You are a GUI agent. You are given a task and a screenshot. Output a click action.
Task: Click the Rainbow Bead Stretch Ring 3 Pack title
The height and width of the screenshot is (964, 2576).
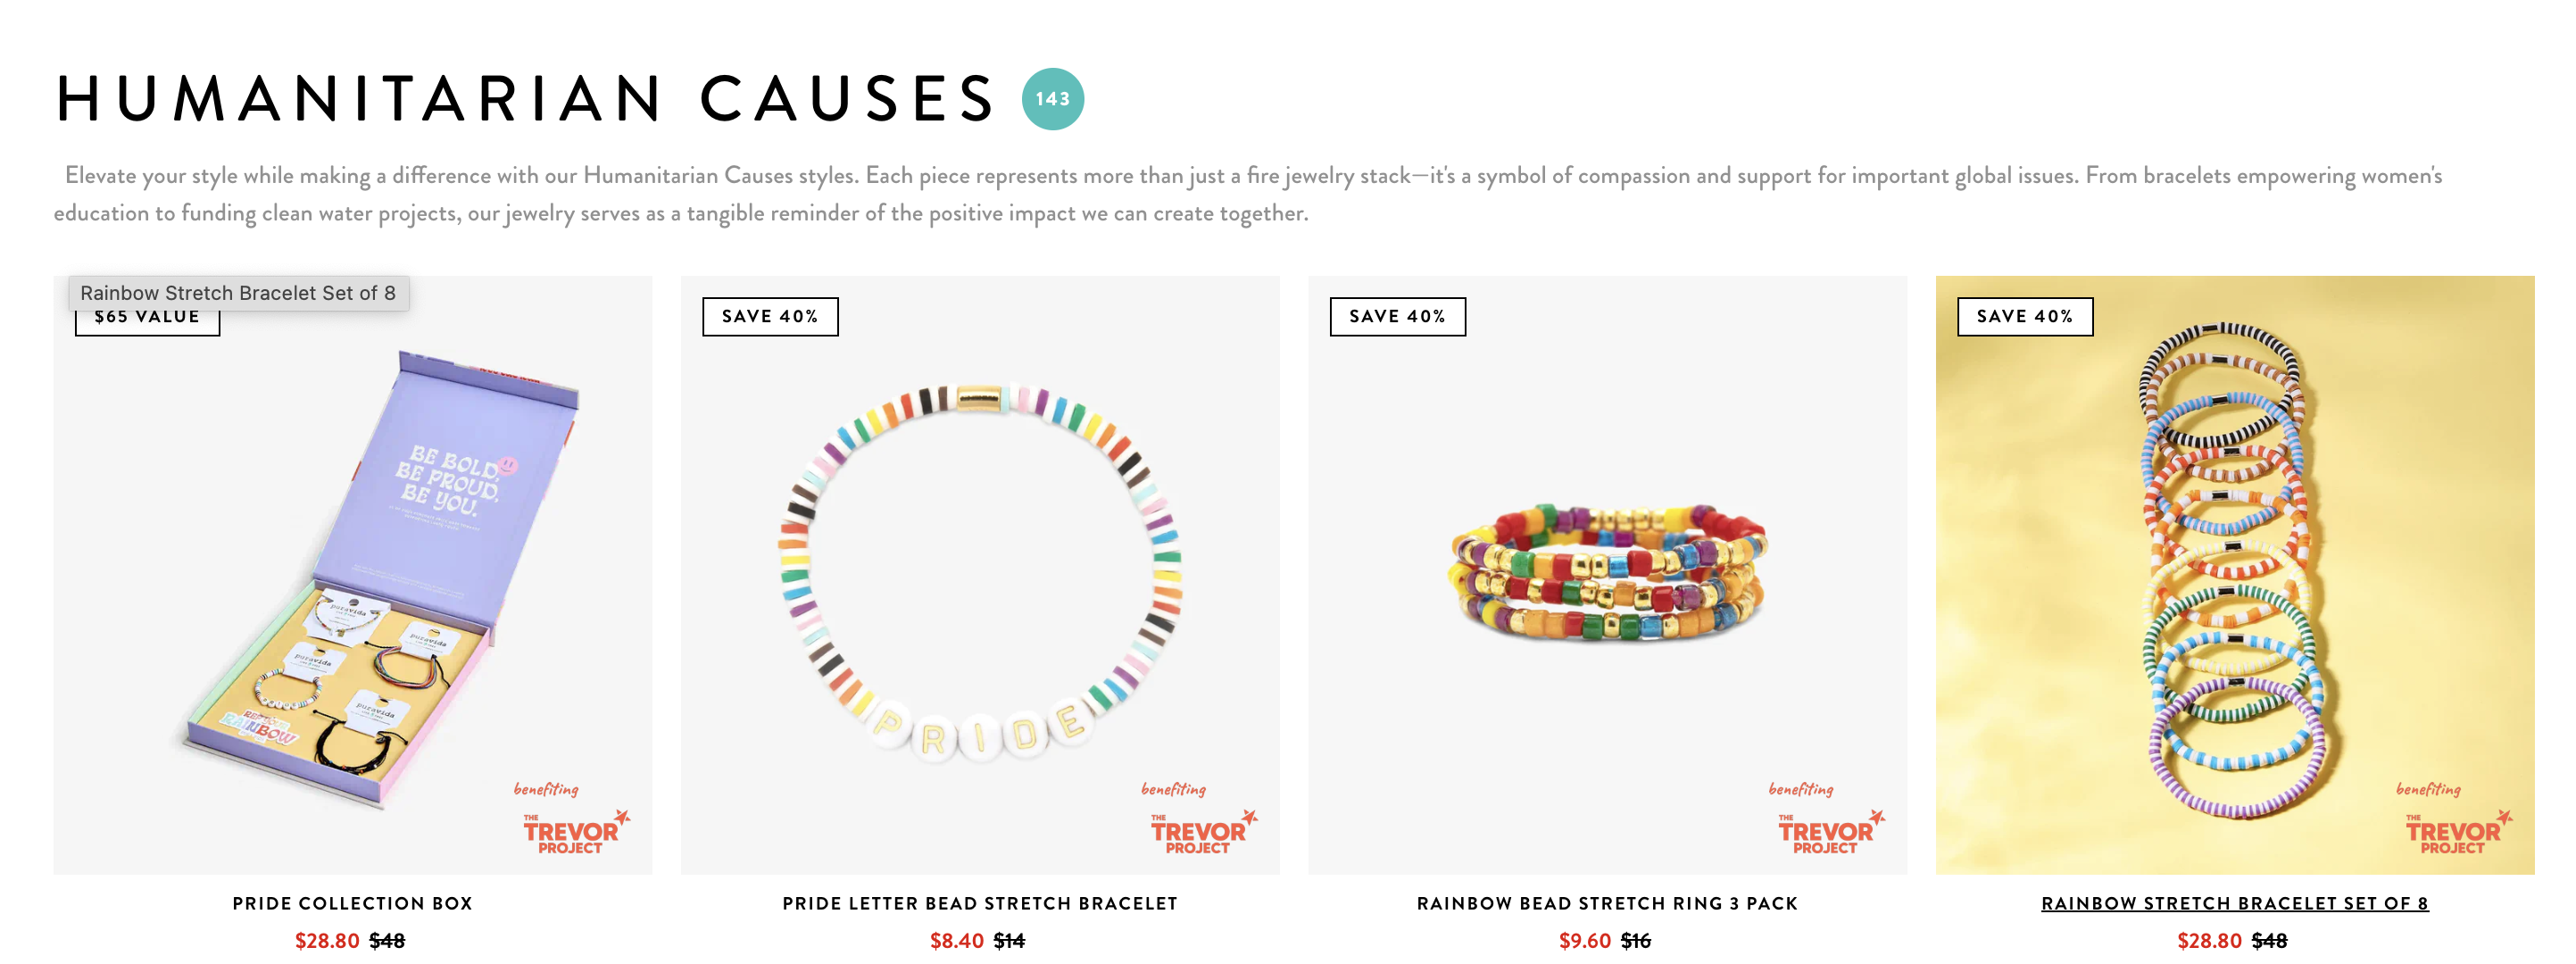(x=1607, y=904)
